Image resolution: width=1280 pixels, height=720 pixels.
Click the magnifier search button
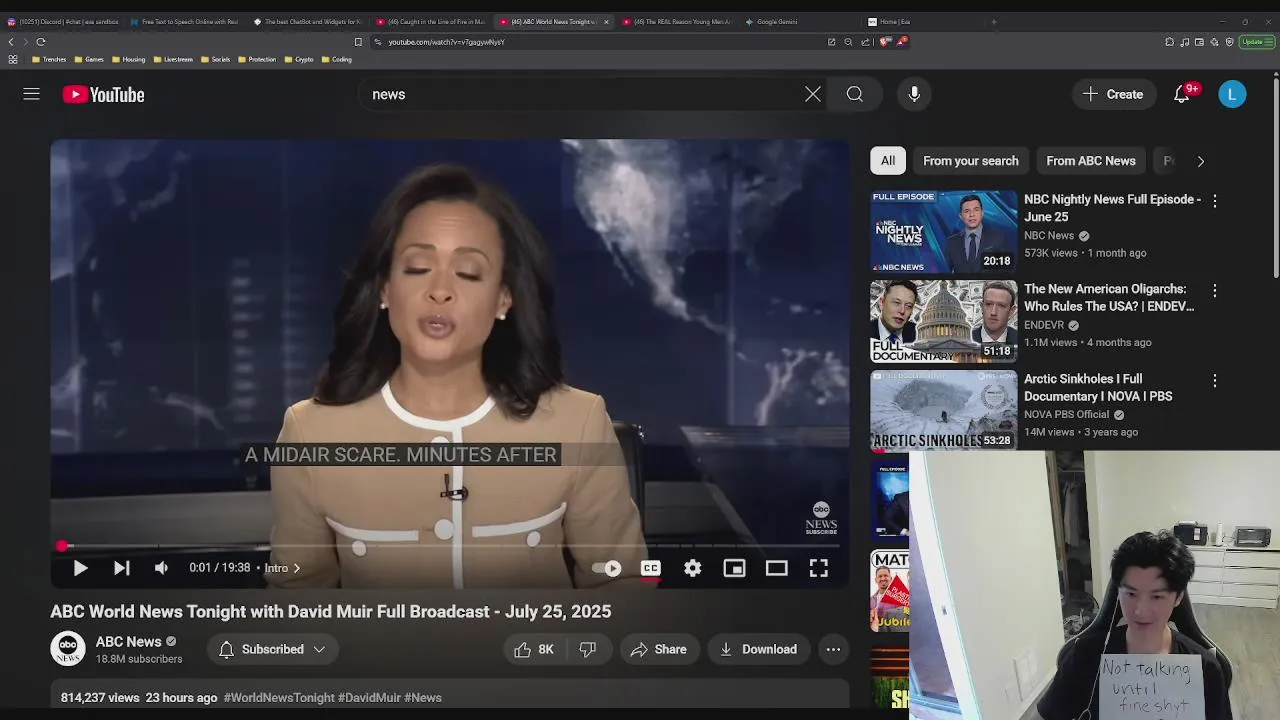tap(855, 94)
